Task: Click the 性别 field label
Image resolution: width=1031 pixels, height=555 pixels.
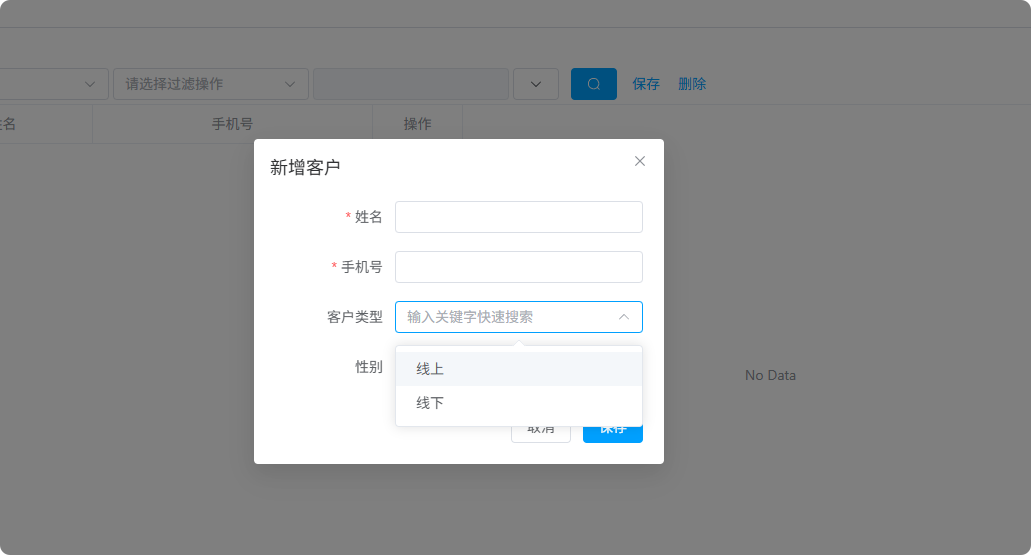Action: tap(368, 367)
